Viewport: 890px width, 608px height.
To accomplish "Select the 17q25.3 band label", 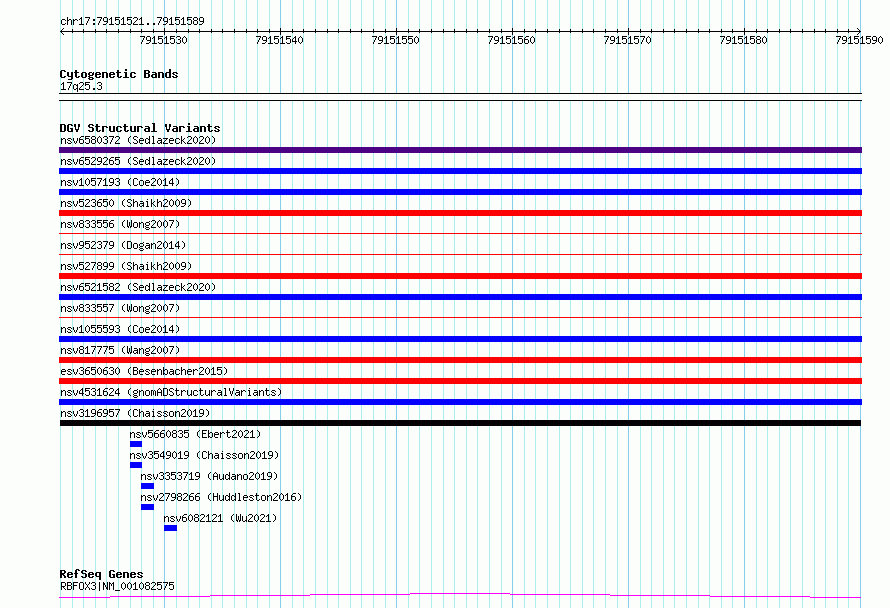I will pos(81,86).
